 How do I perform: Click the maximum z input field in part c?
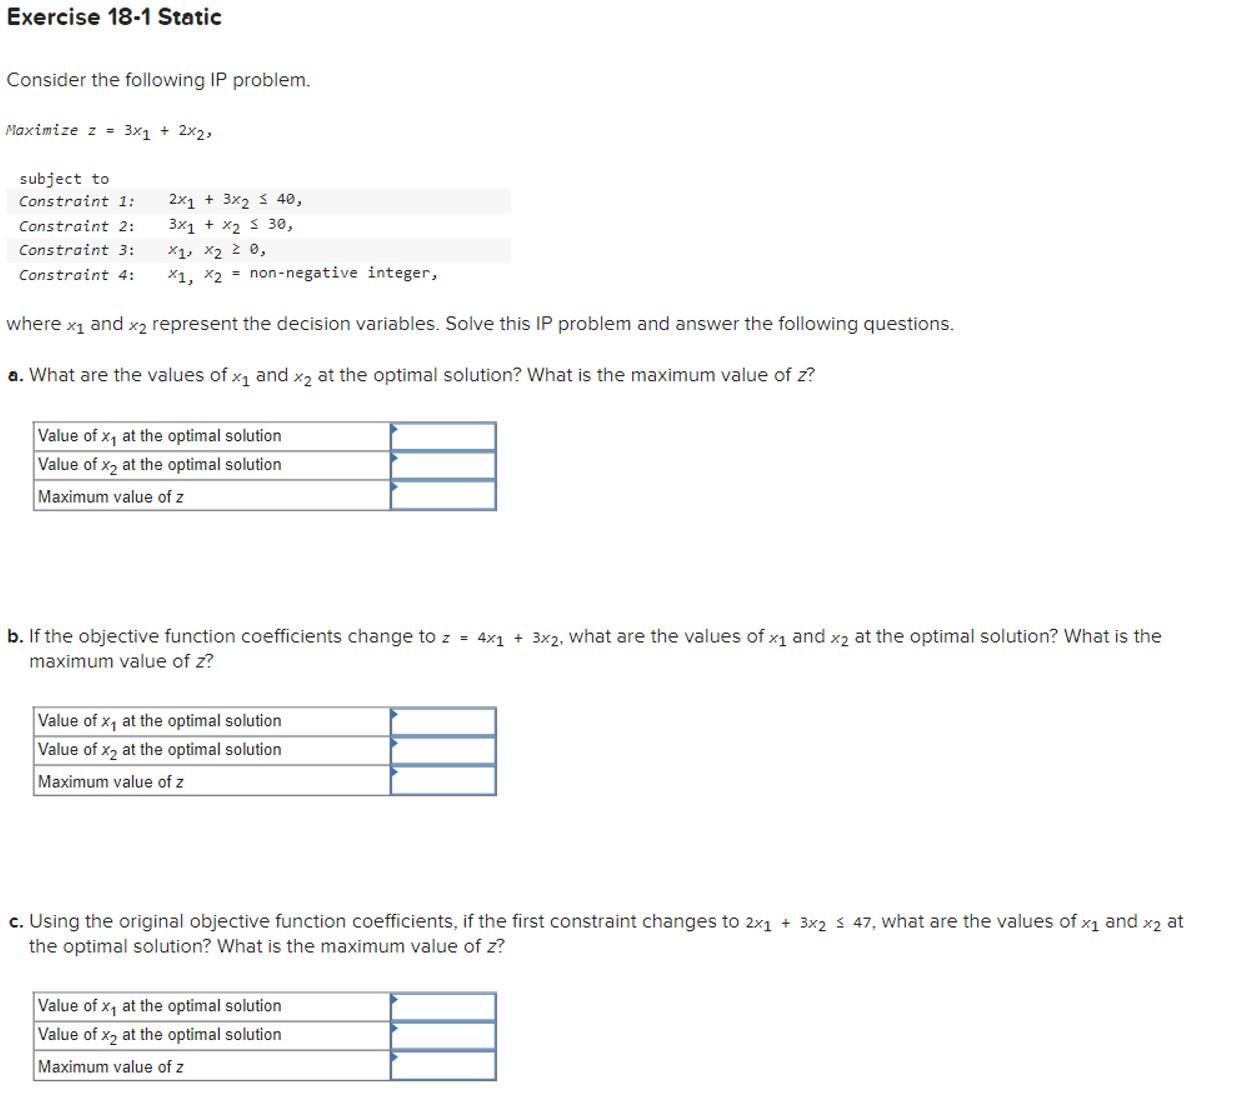click(445, 1065)
